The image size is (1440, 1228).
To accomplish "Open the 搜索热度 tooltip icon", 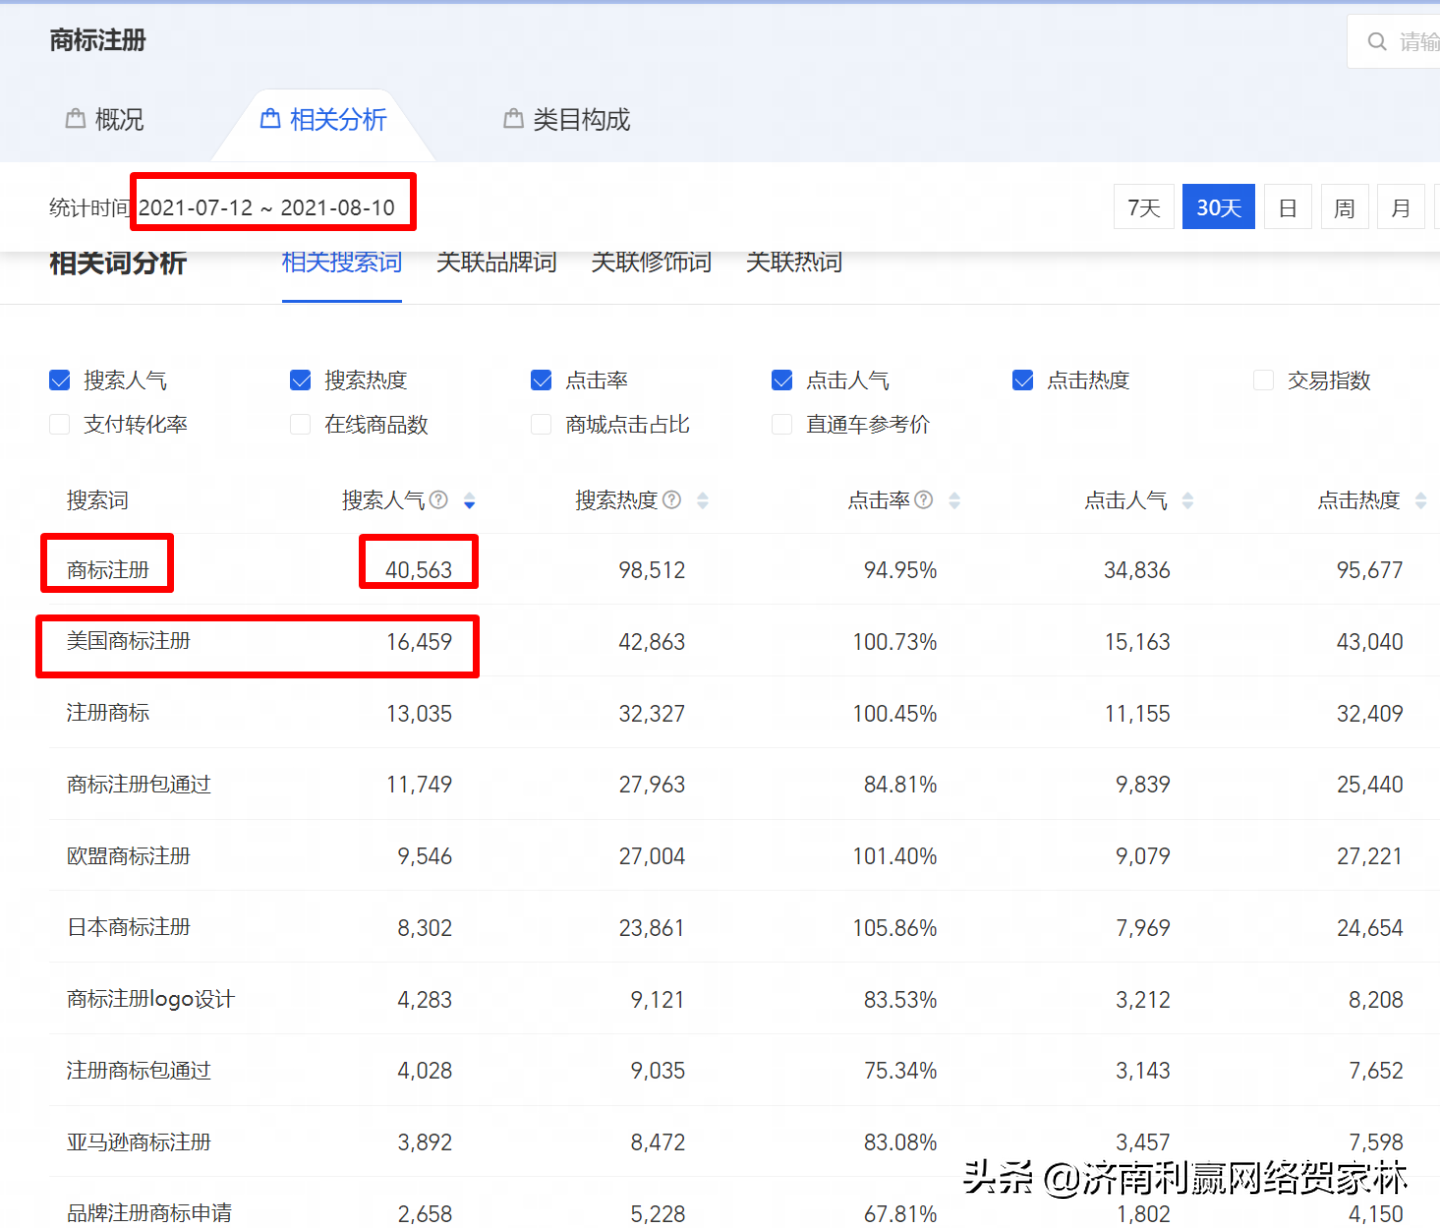I will tap(672, 500).
